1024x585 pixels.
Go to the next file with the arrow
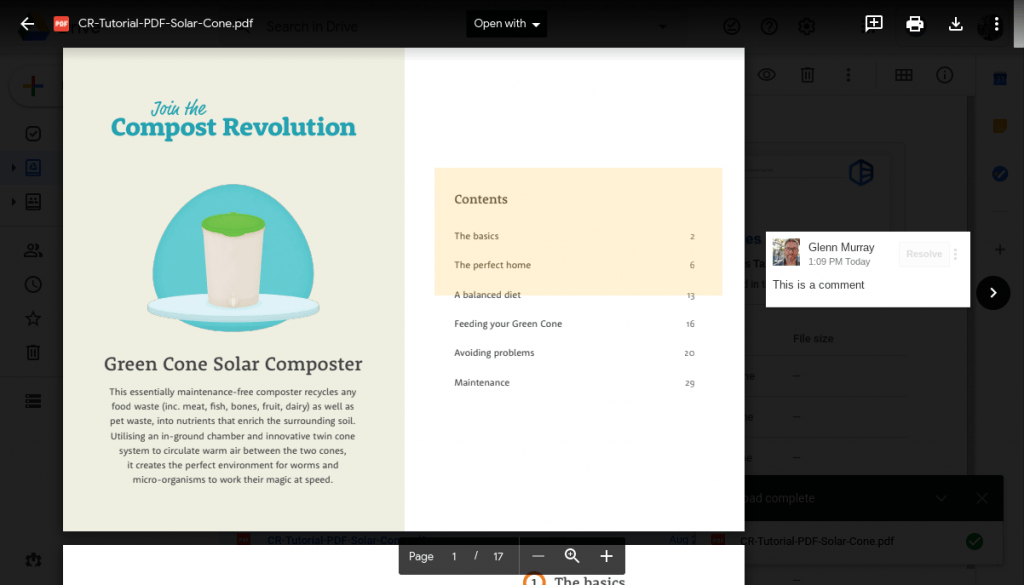pos(993,292)
